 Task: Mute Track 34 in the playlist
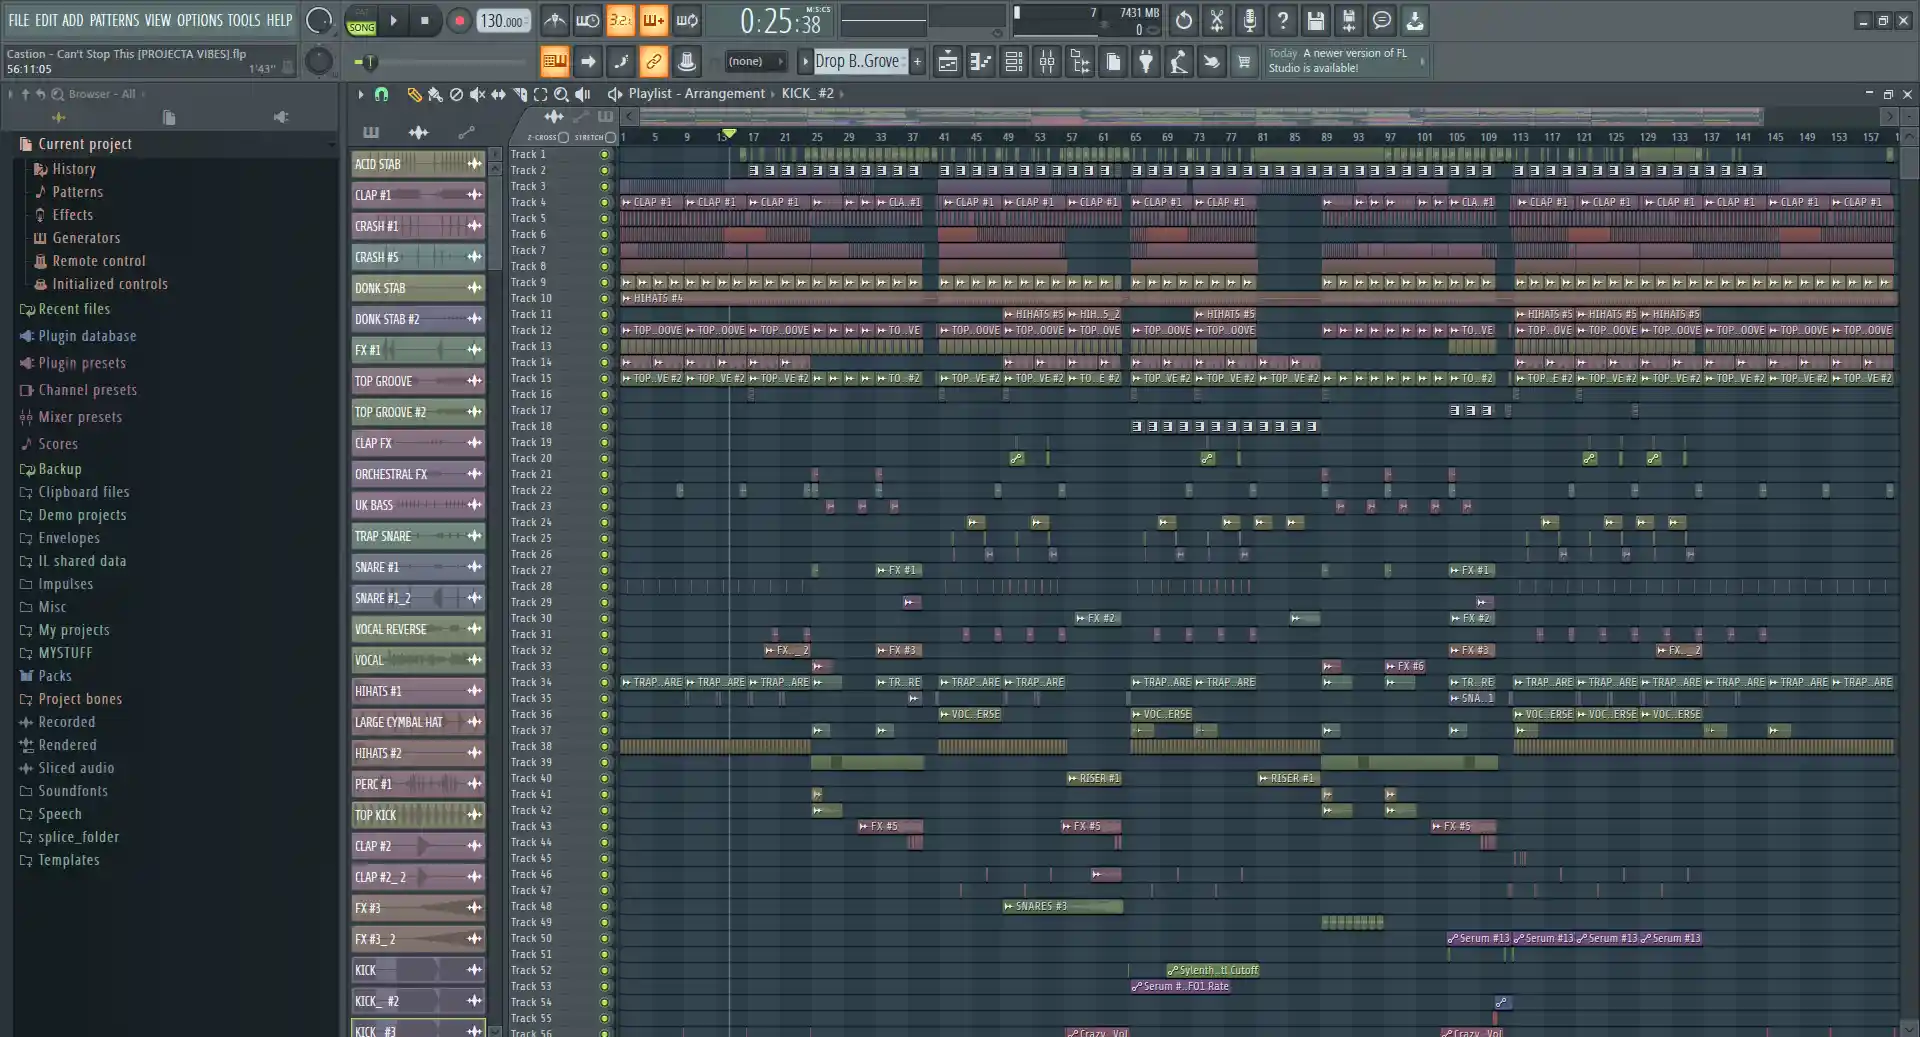coord(604,683)
